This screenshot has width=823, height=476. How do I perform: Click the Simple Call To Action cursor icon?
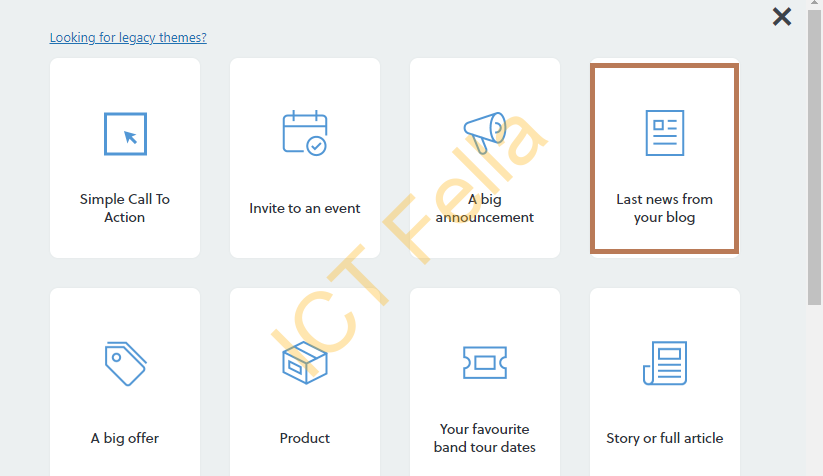(x=125, y=134)
